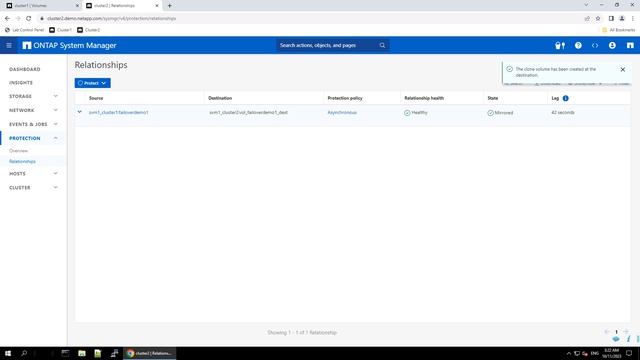Click the Lag info icon
The height and width of the screenshot is (360, 640).
tap(565, 98)
